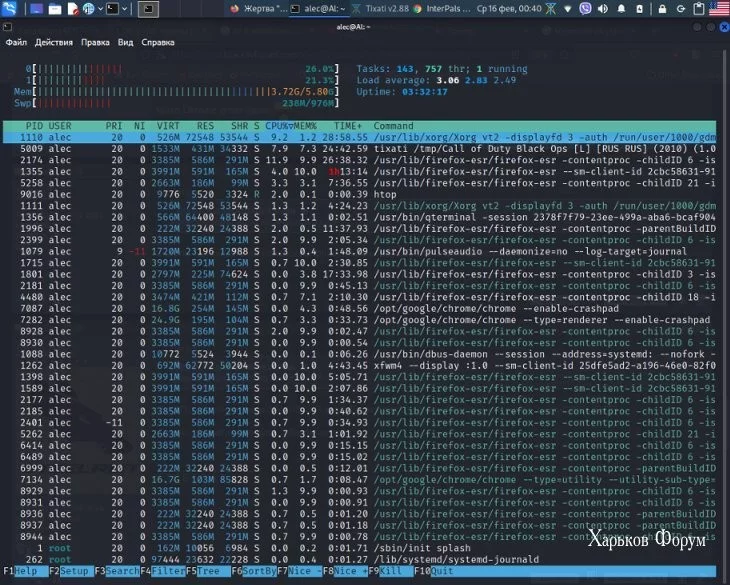
Task: Open the clipboard manager tray icon
Action: pos(698,8)
